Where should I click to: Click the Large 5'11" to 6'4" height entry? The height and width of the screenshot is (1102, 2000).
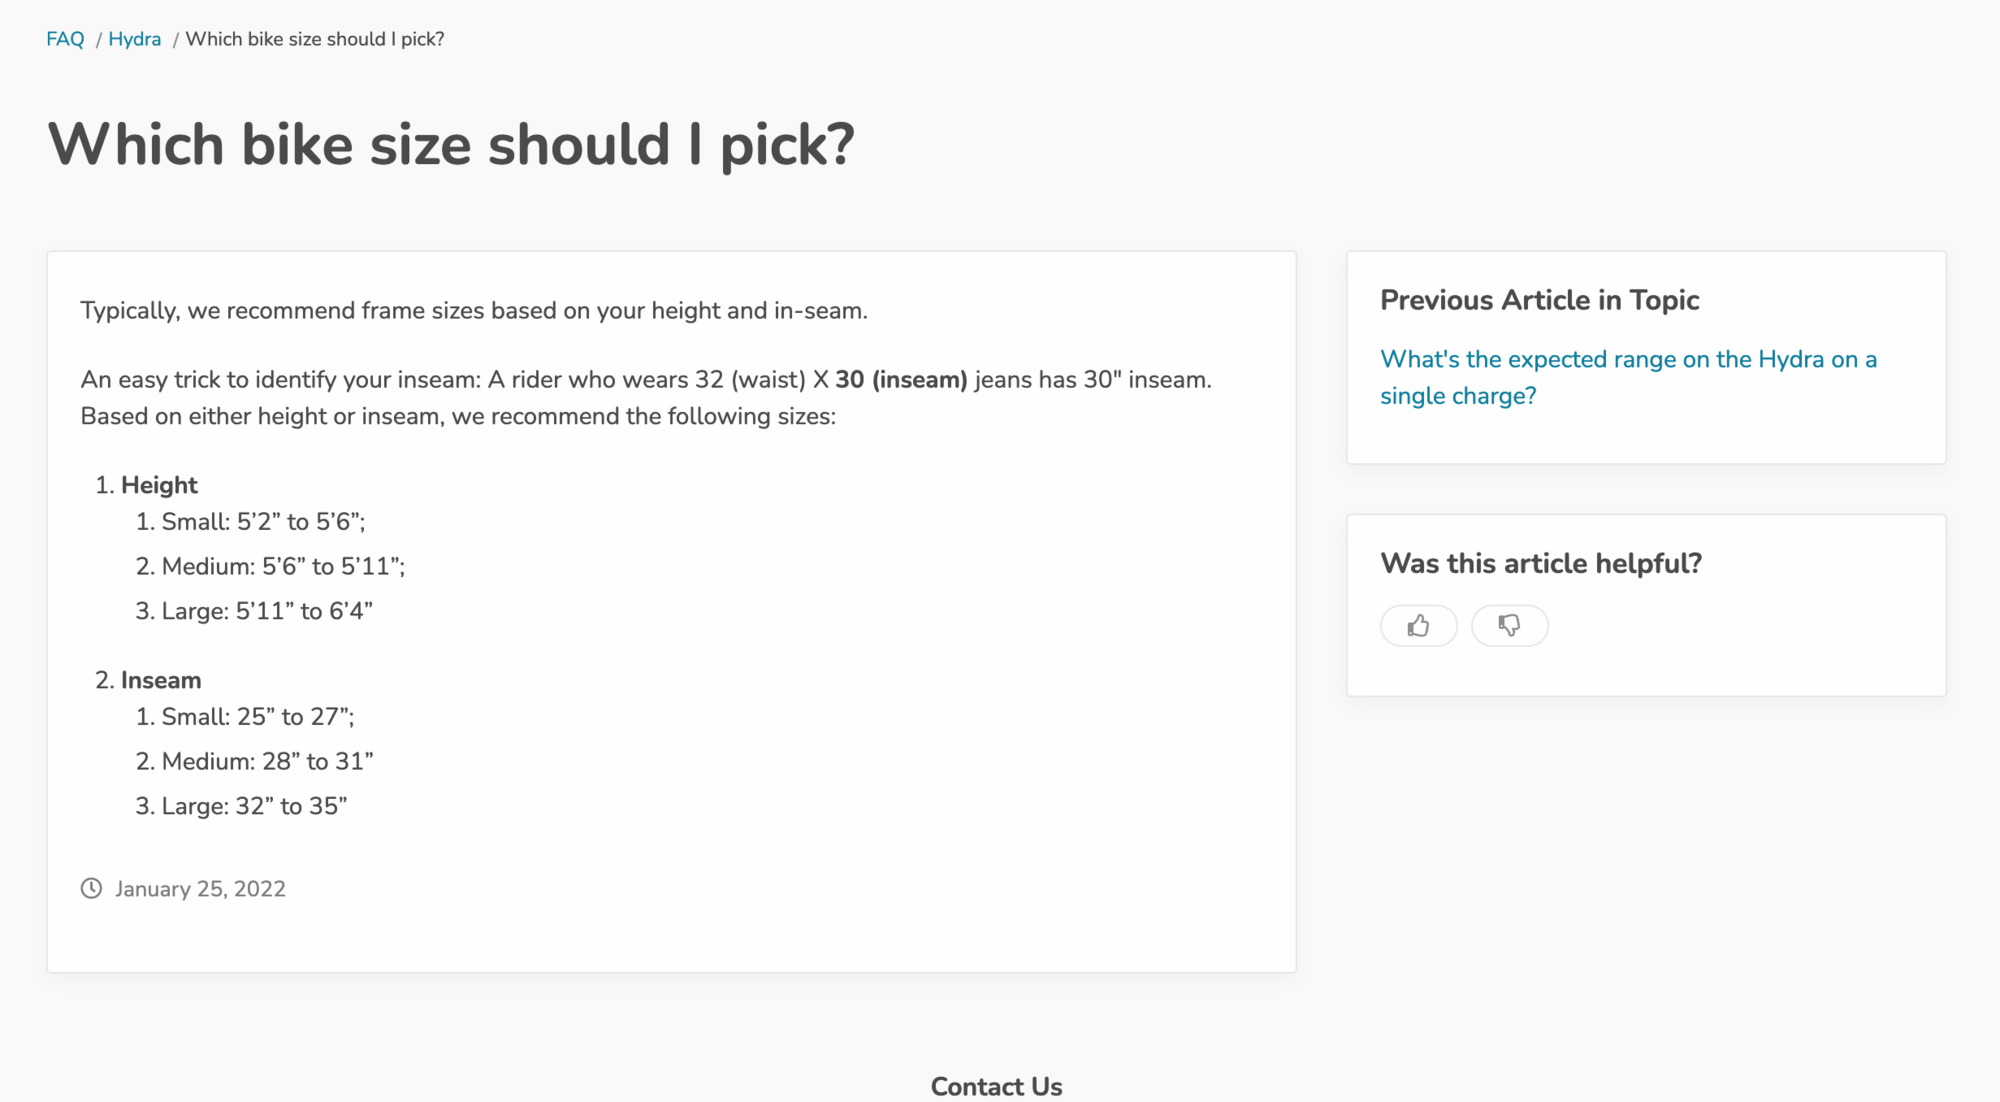tap(267, 611)
